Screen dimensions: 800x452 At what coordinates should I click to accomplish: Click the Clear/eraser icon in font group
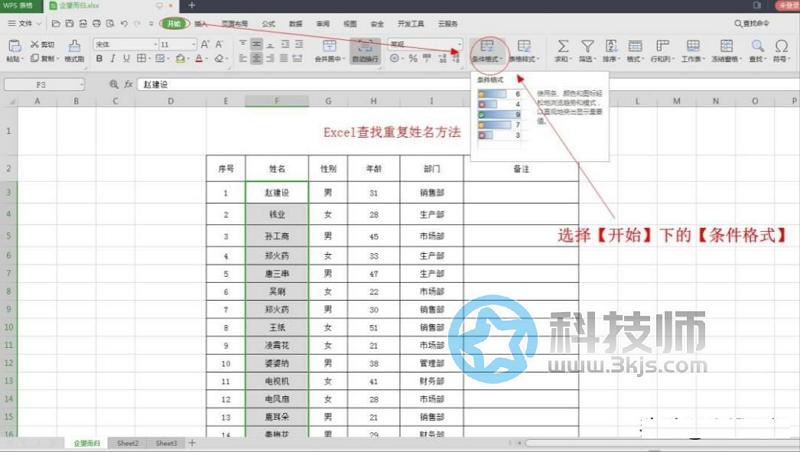coord(219,59)
